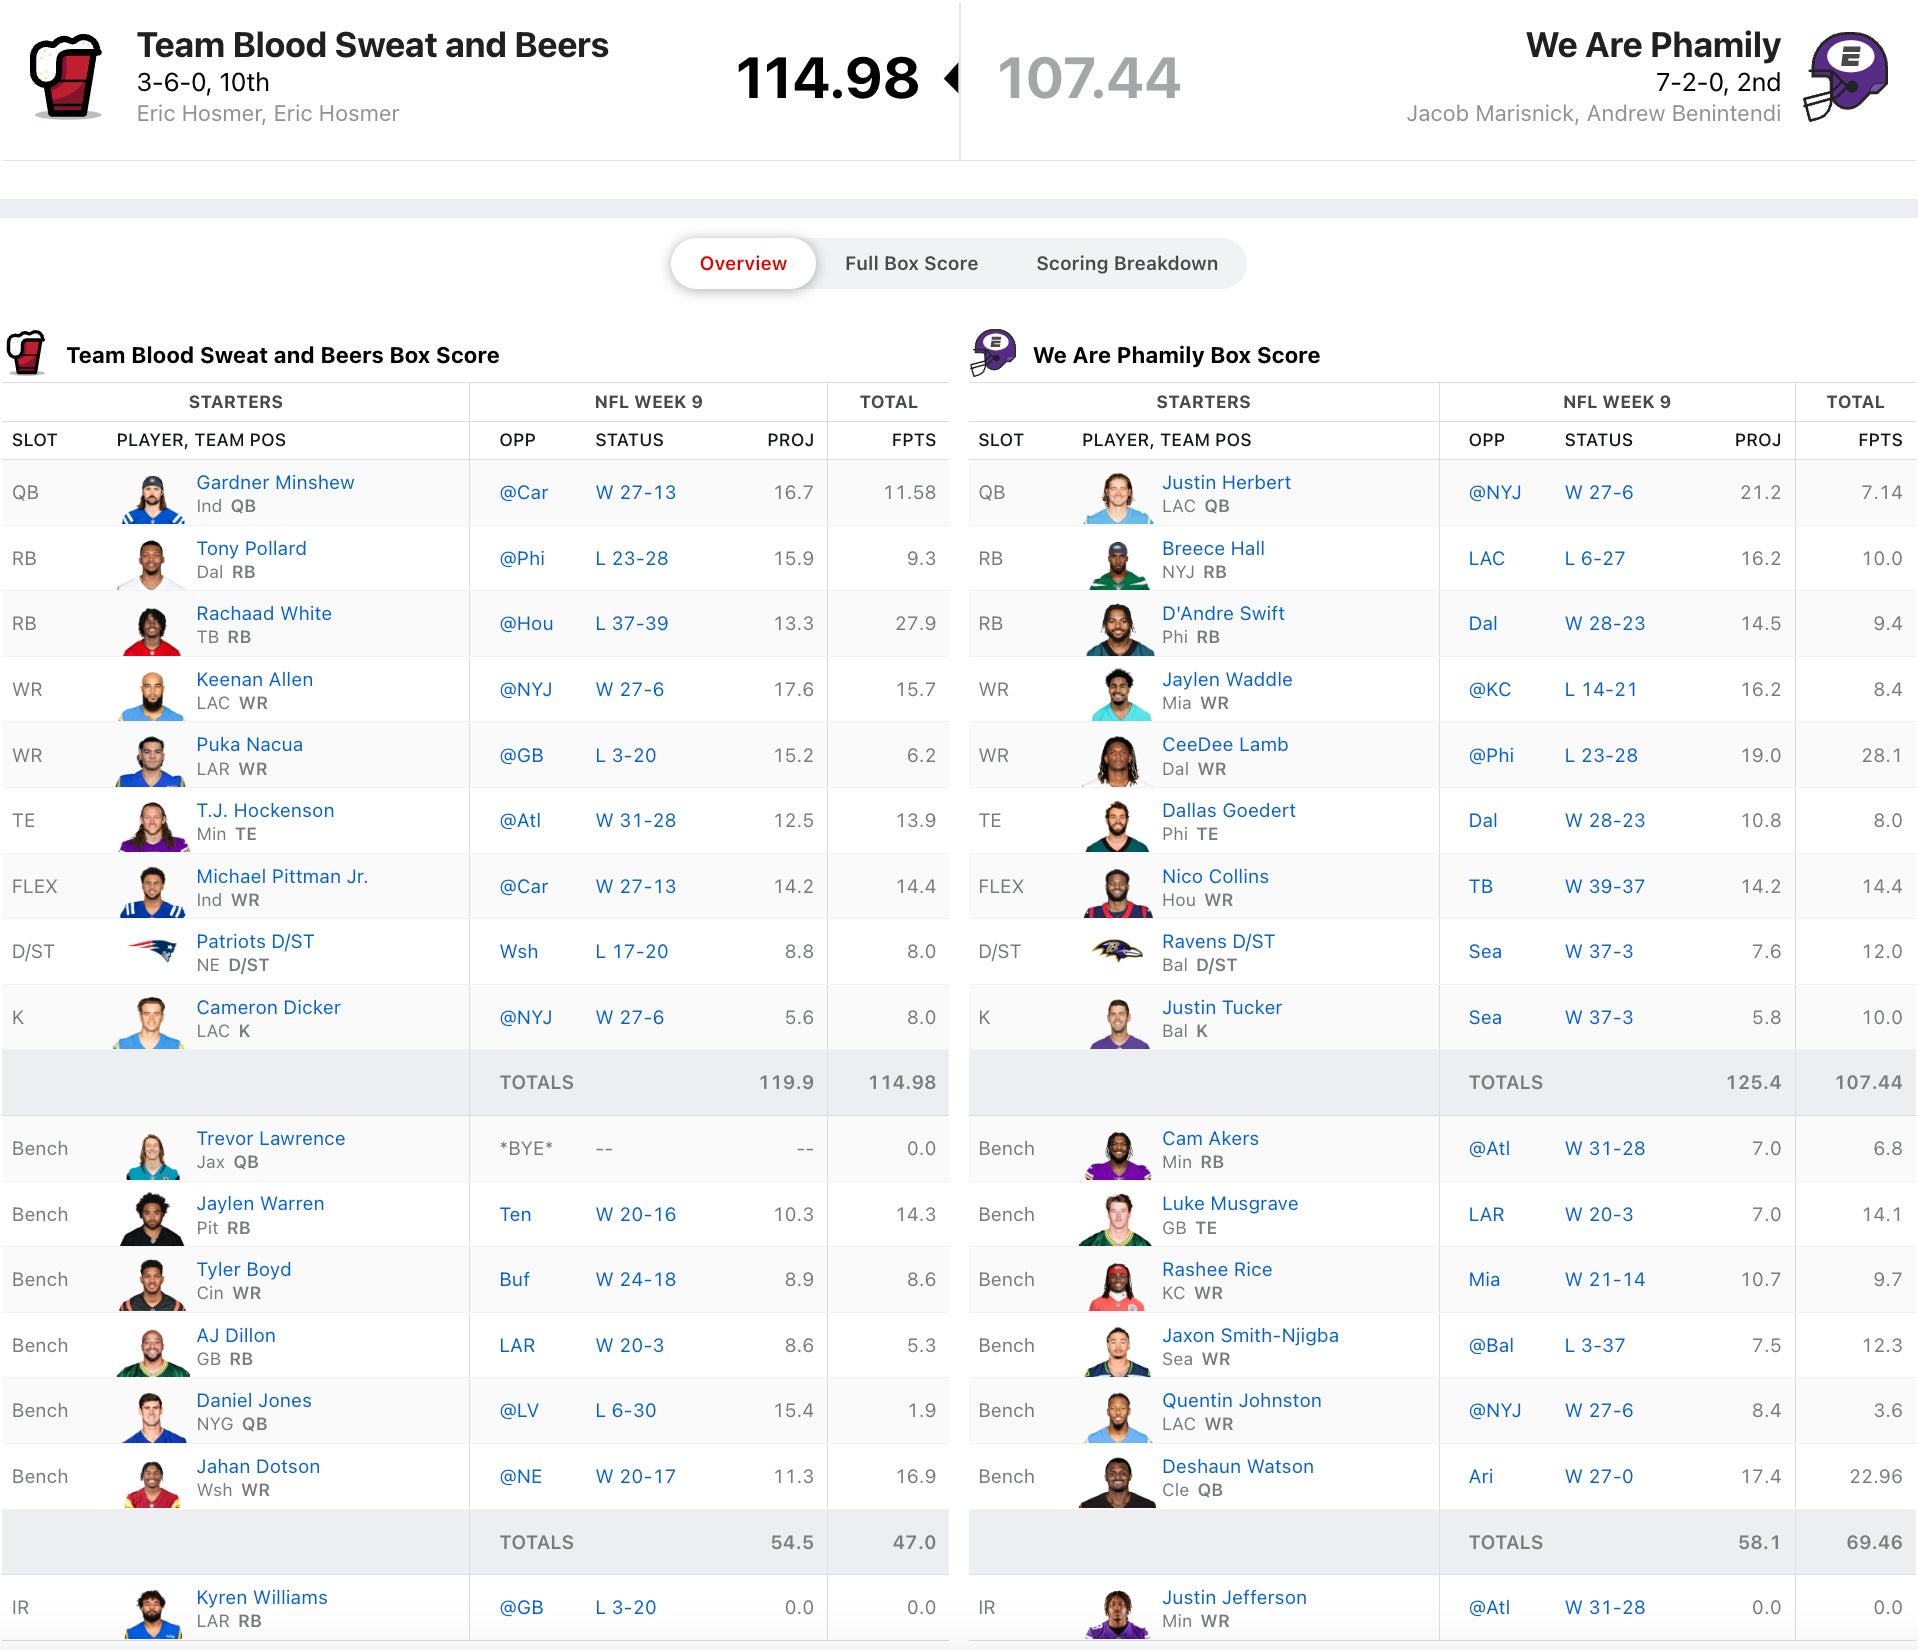Screen dimensions: 1918x1650
Task: Click the Ravens D/ST team logo
Action: tap(1117, 951)
